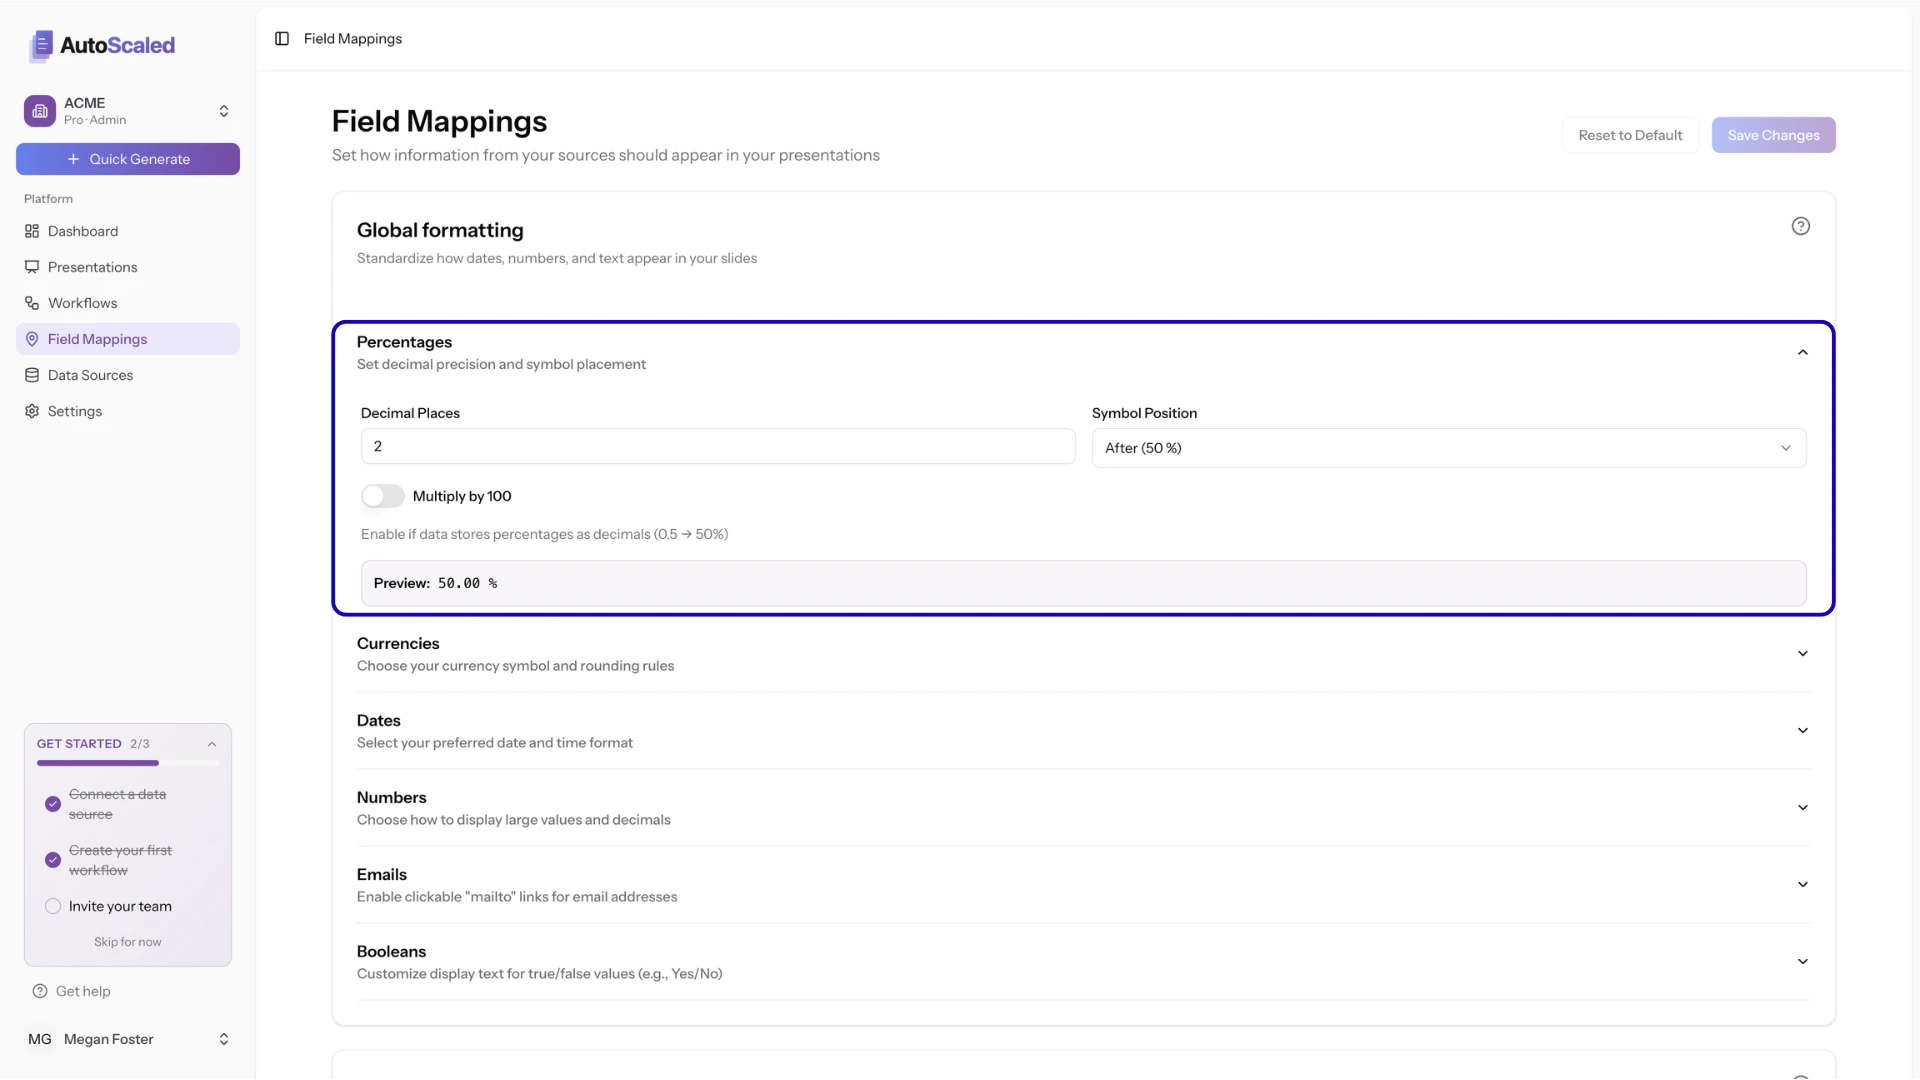Click the Global formatting help icon

tap(1801, 226)
